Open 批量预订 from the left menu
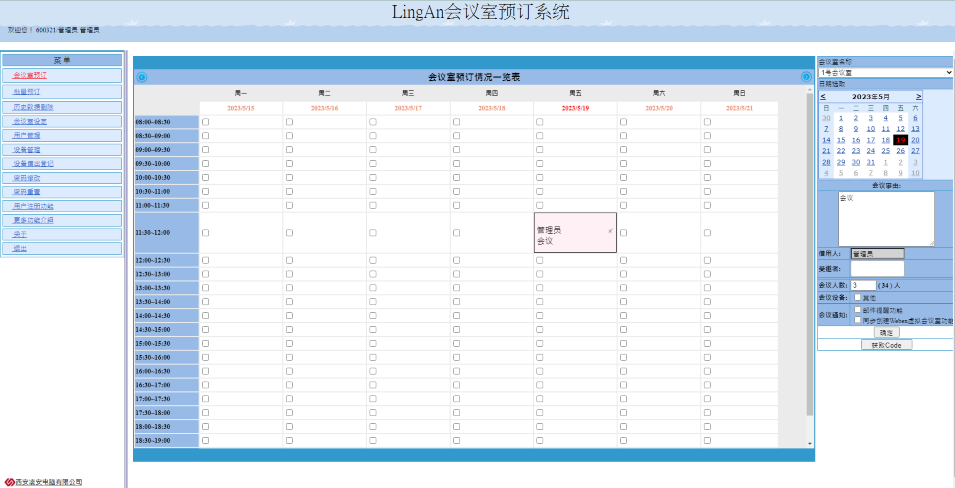The height and width of the screenshot is (488, 955). [28, 90]
